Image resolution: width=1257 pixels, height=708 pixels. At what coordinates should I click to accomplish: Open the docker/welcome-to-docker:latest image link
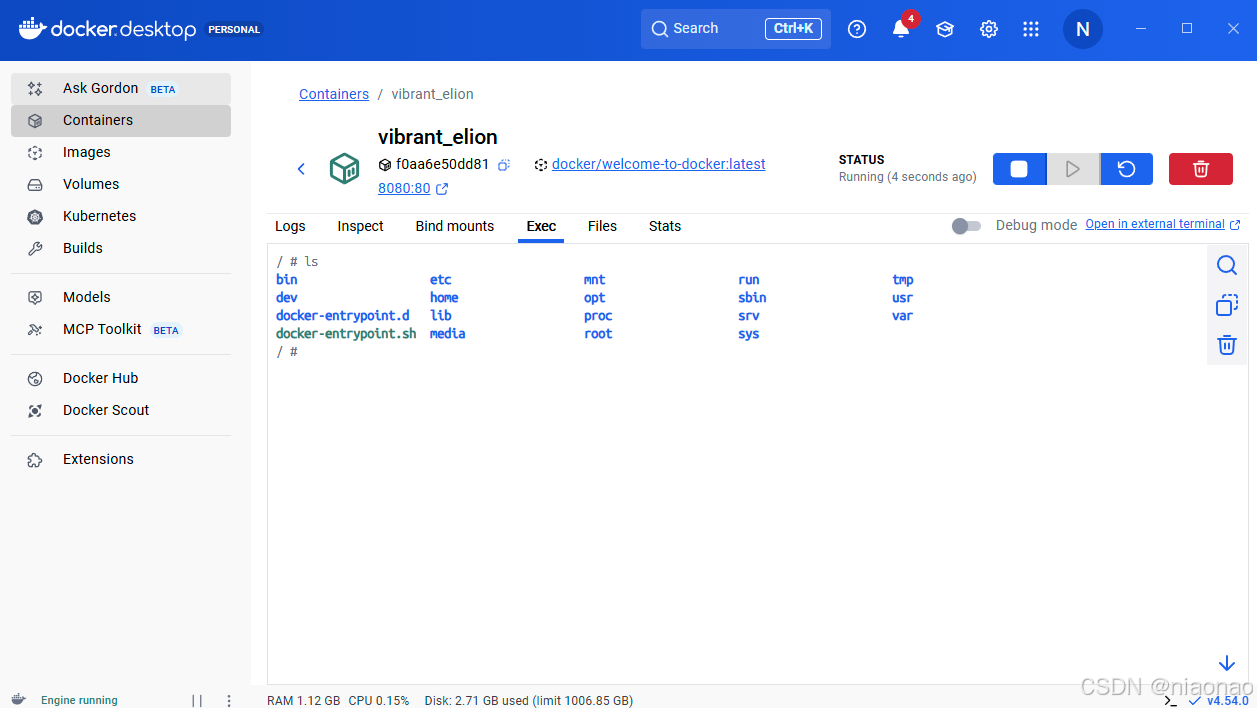659,164
